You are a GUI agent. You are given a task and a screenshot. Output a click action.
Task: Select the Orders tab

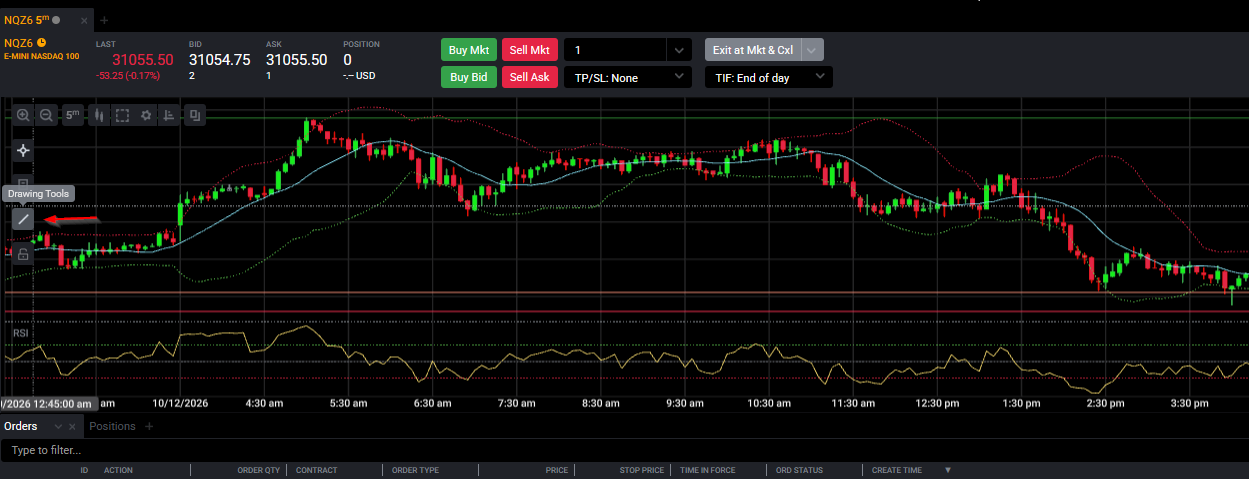tap(20, 427)
